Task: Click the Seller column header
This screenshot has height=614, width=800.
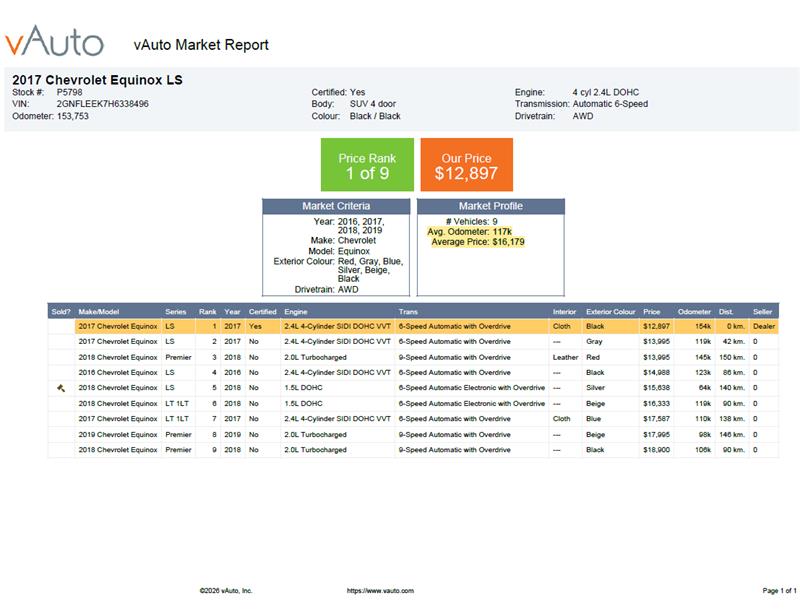Action: coord(762,311)
